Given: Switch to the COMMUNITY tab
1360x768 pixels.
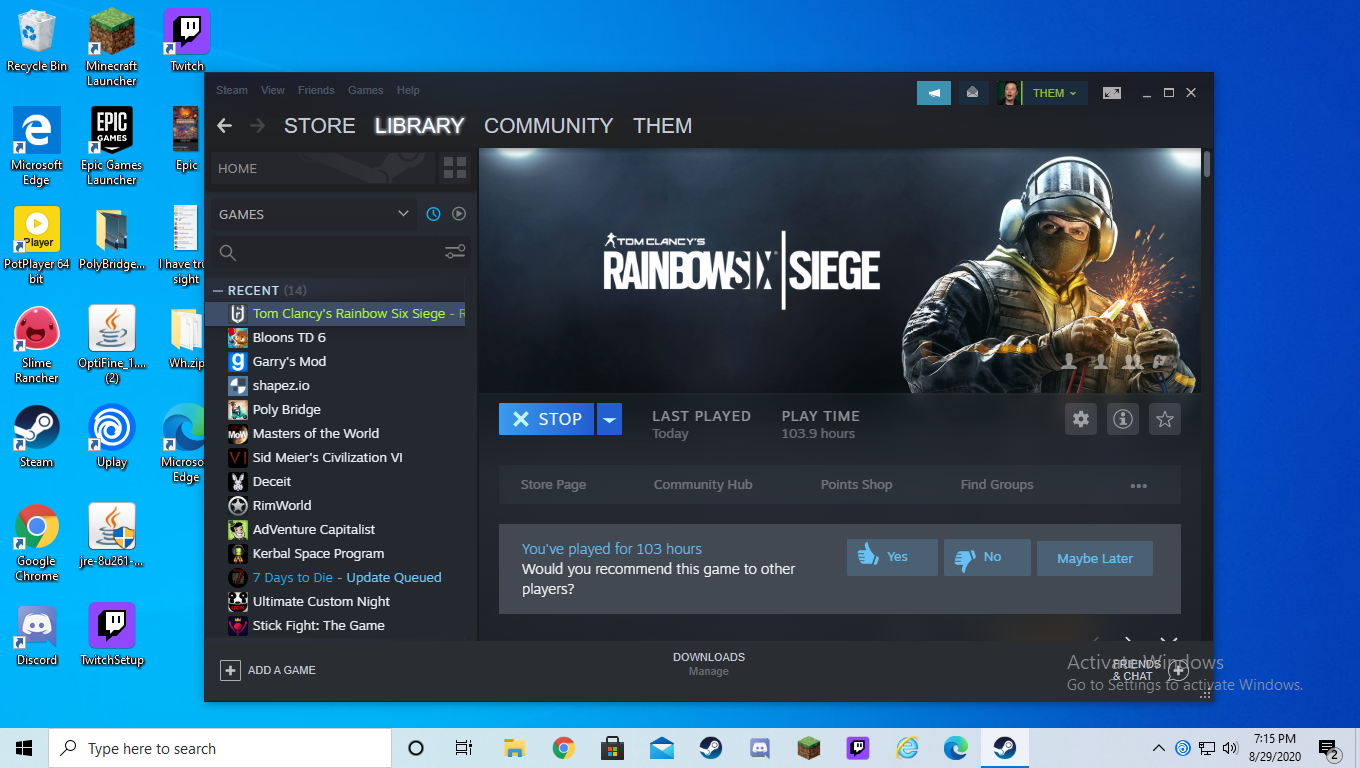Looking at the screenshot, I should tap(548, 125).
